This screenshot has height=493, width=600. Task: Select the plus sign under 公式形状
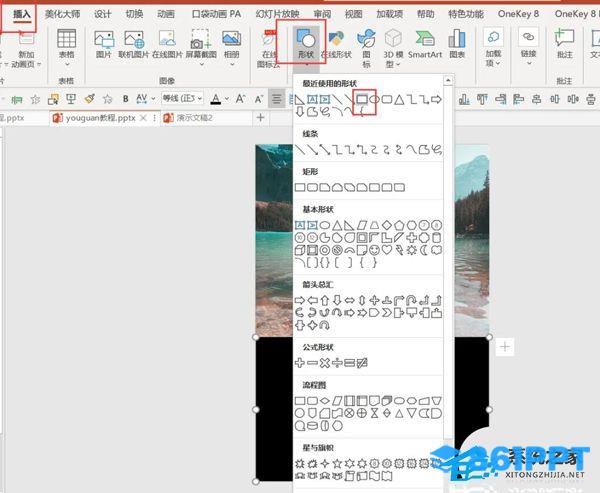tap(300, 362)
